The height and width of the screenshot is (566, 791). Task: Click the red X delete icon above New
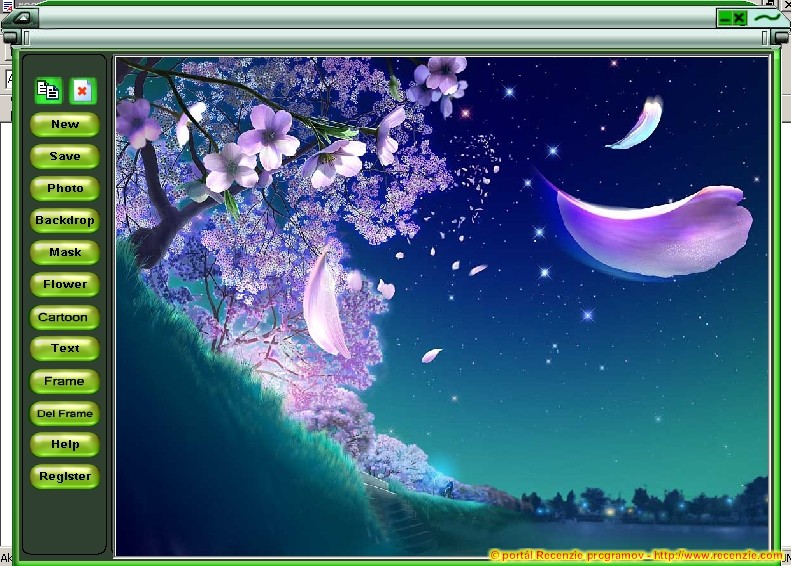tap(82, 91)
